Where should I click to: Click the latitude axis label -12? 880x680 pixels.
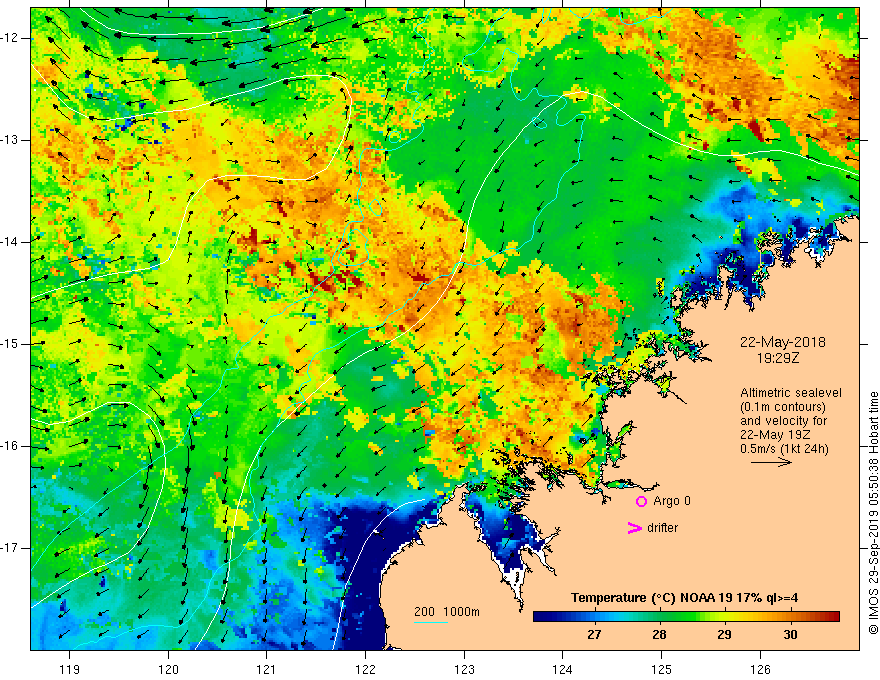(11, 38)
